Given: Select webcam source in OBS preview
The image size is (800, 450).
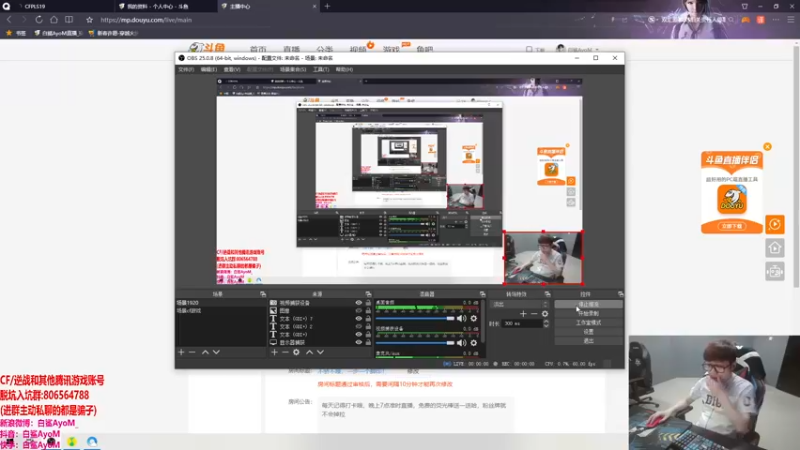Looking at the screenshot, I should point(543,258).
